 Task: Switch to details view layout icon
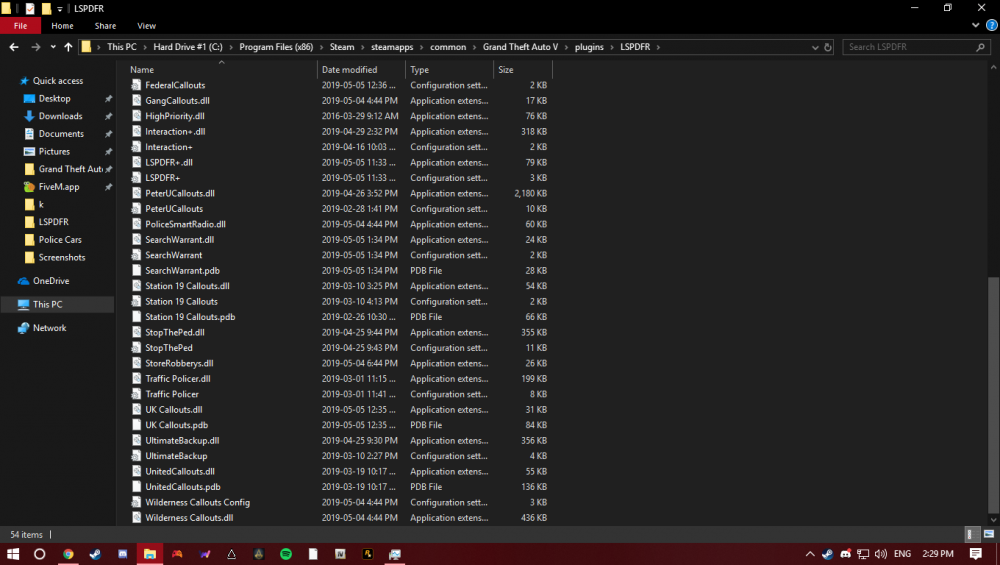[971, 534]
